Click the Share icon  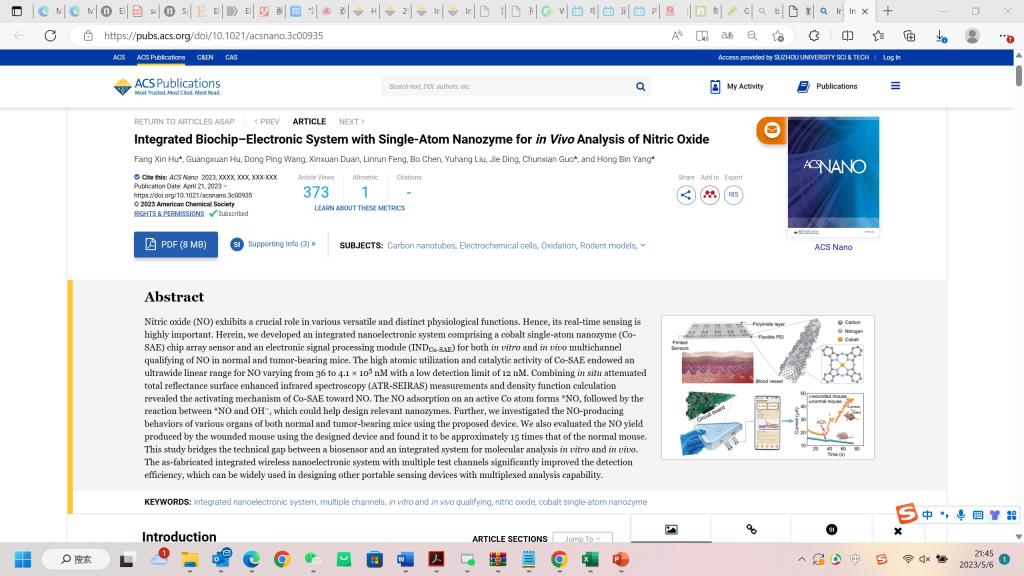click(x=686, y=195)
